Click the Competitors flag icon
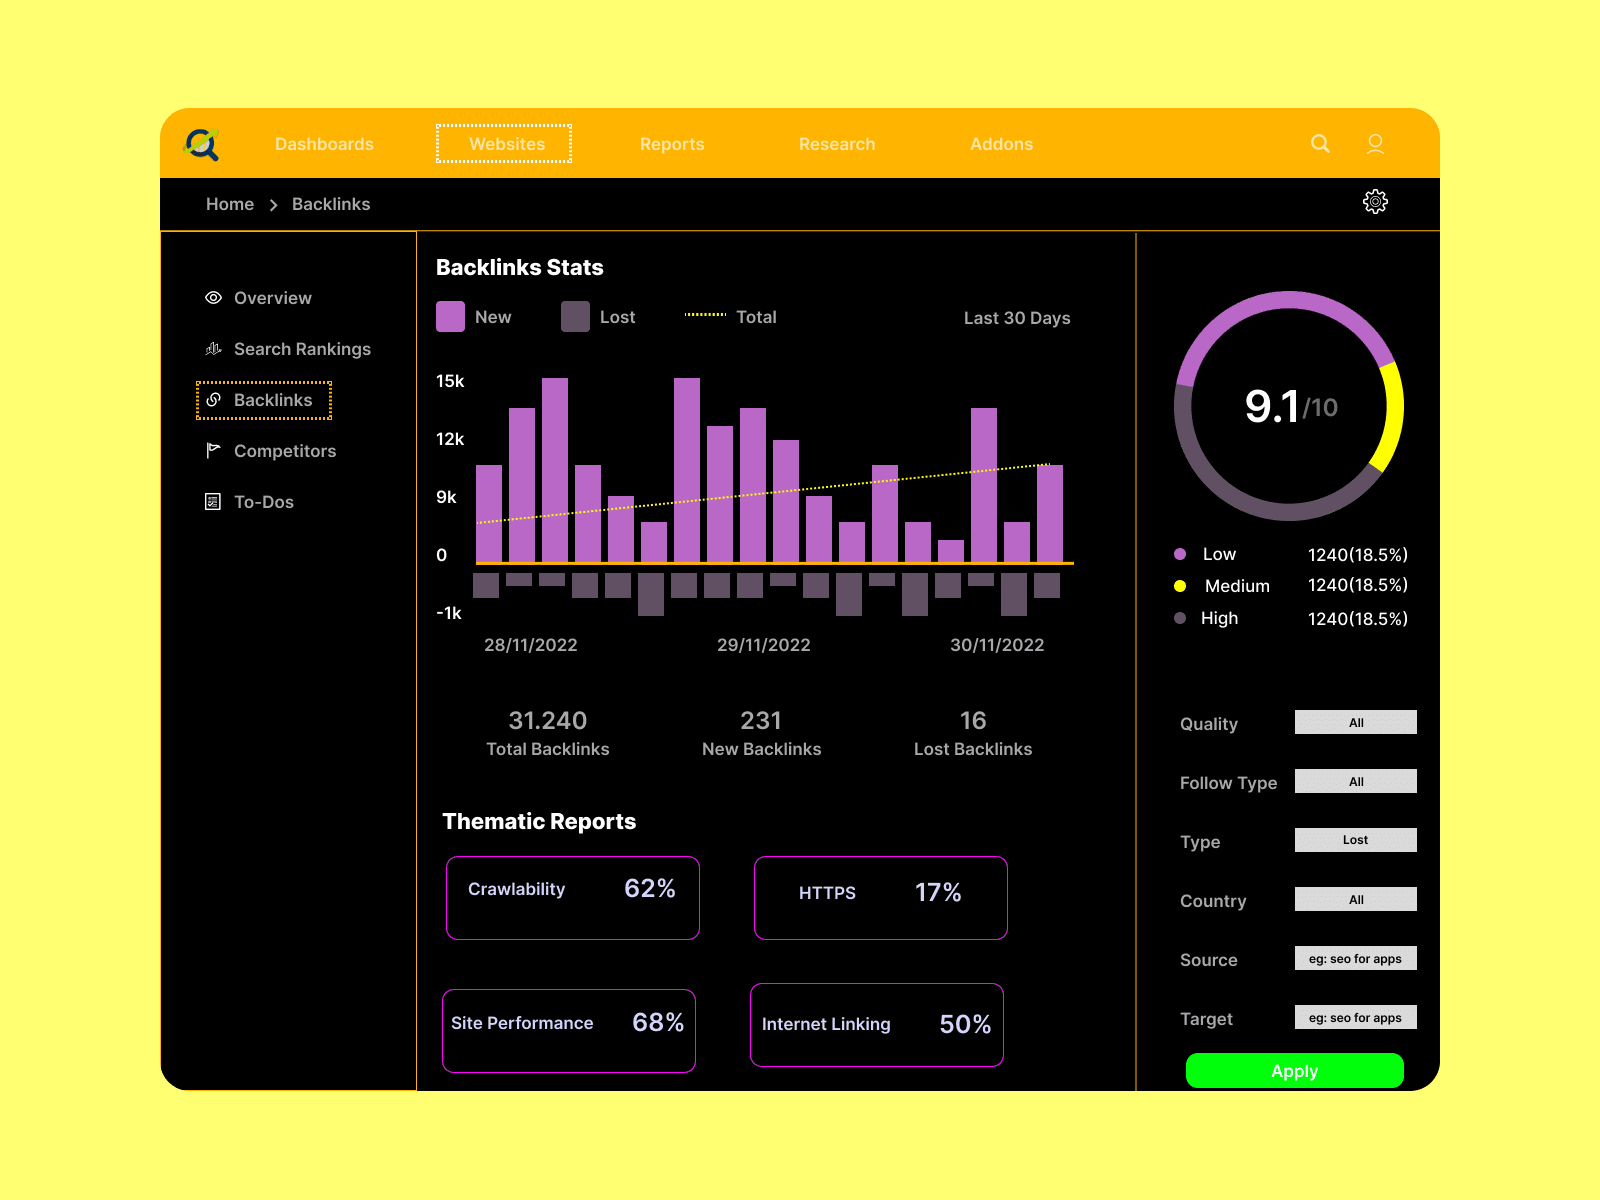 (x=213, y=450)
